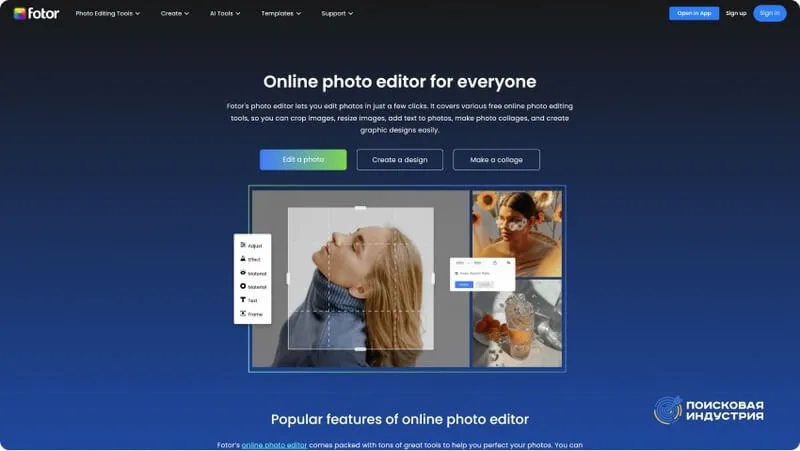Open the Templates menu
Screen dimensions: 800x451
[282, 14]
